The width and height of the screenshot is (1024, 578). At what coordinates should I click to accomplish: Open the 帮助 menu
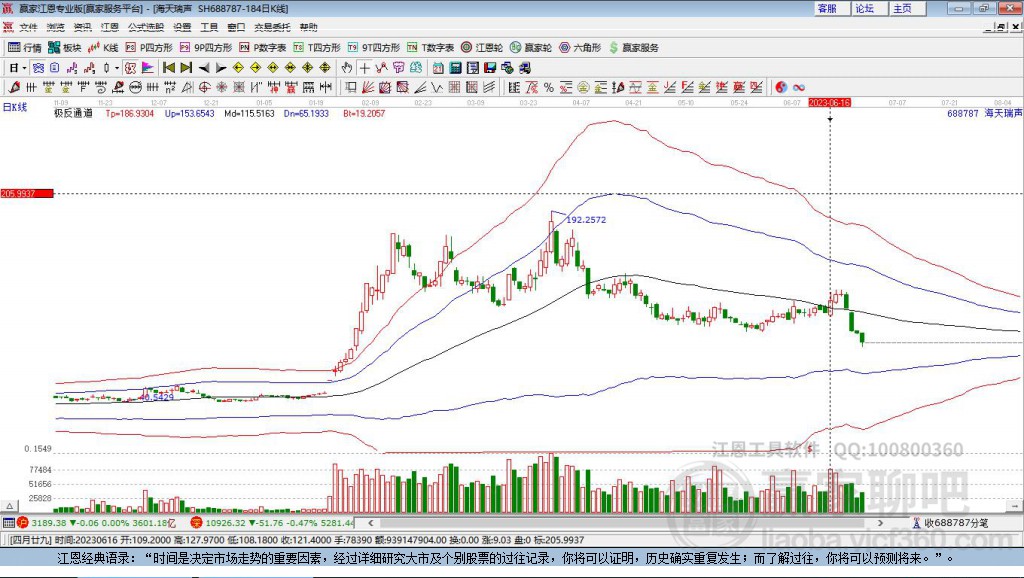308,27
